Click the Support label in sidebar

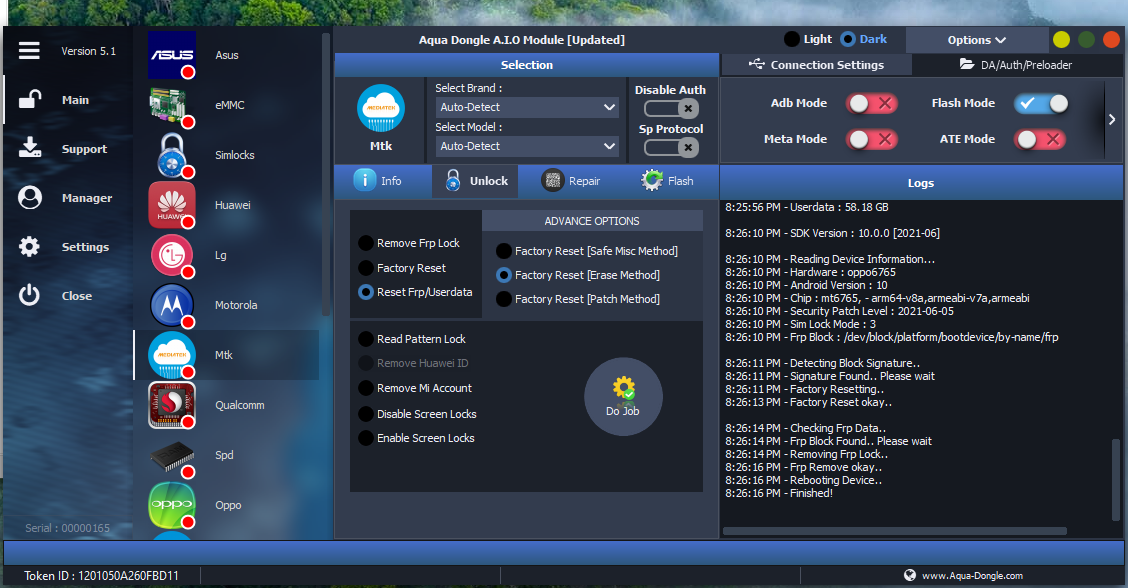(x=84, y=149)
